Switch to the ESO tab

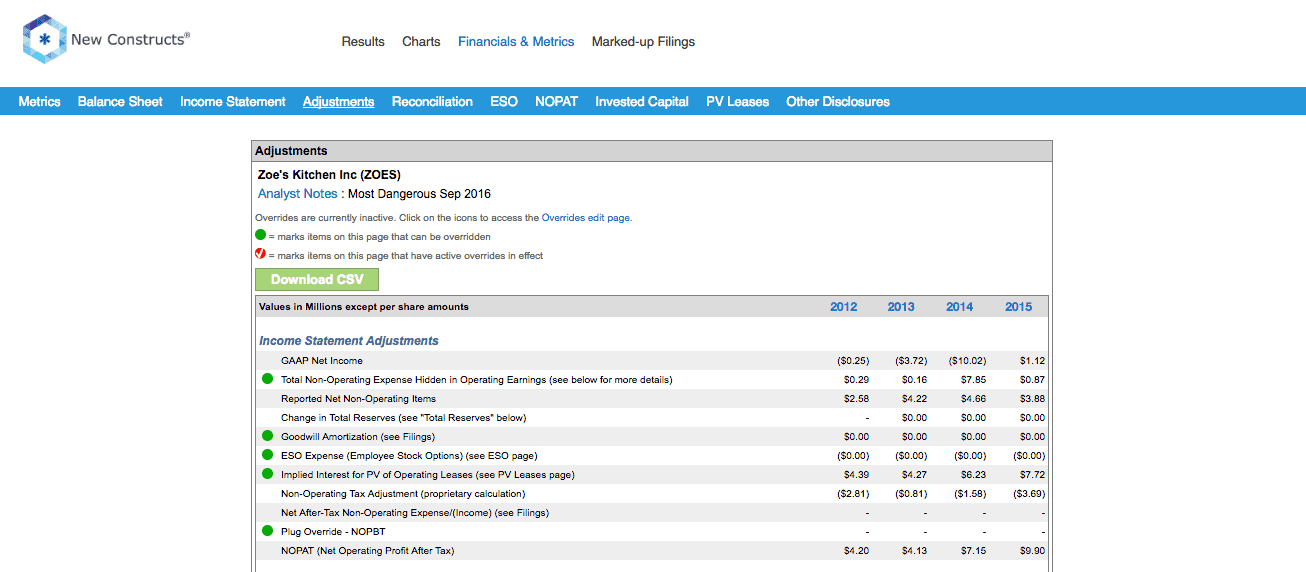504,101
